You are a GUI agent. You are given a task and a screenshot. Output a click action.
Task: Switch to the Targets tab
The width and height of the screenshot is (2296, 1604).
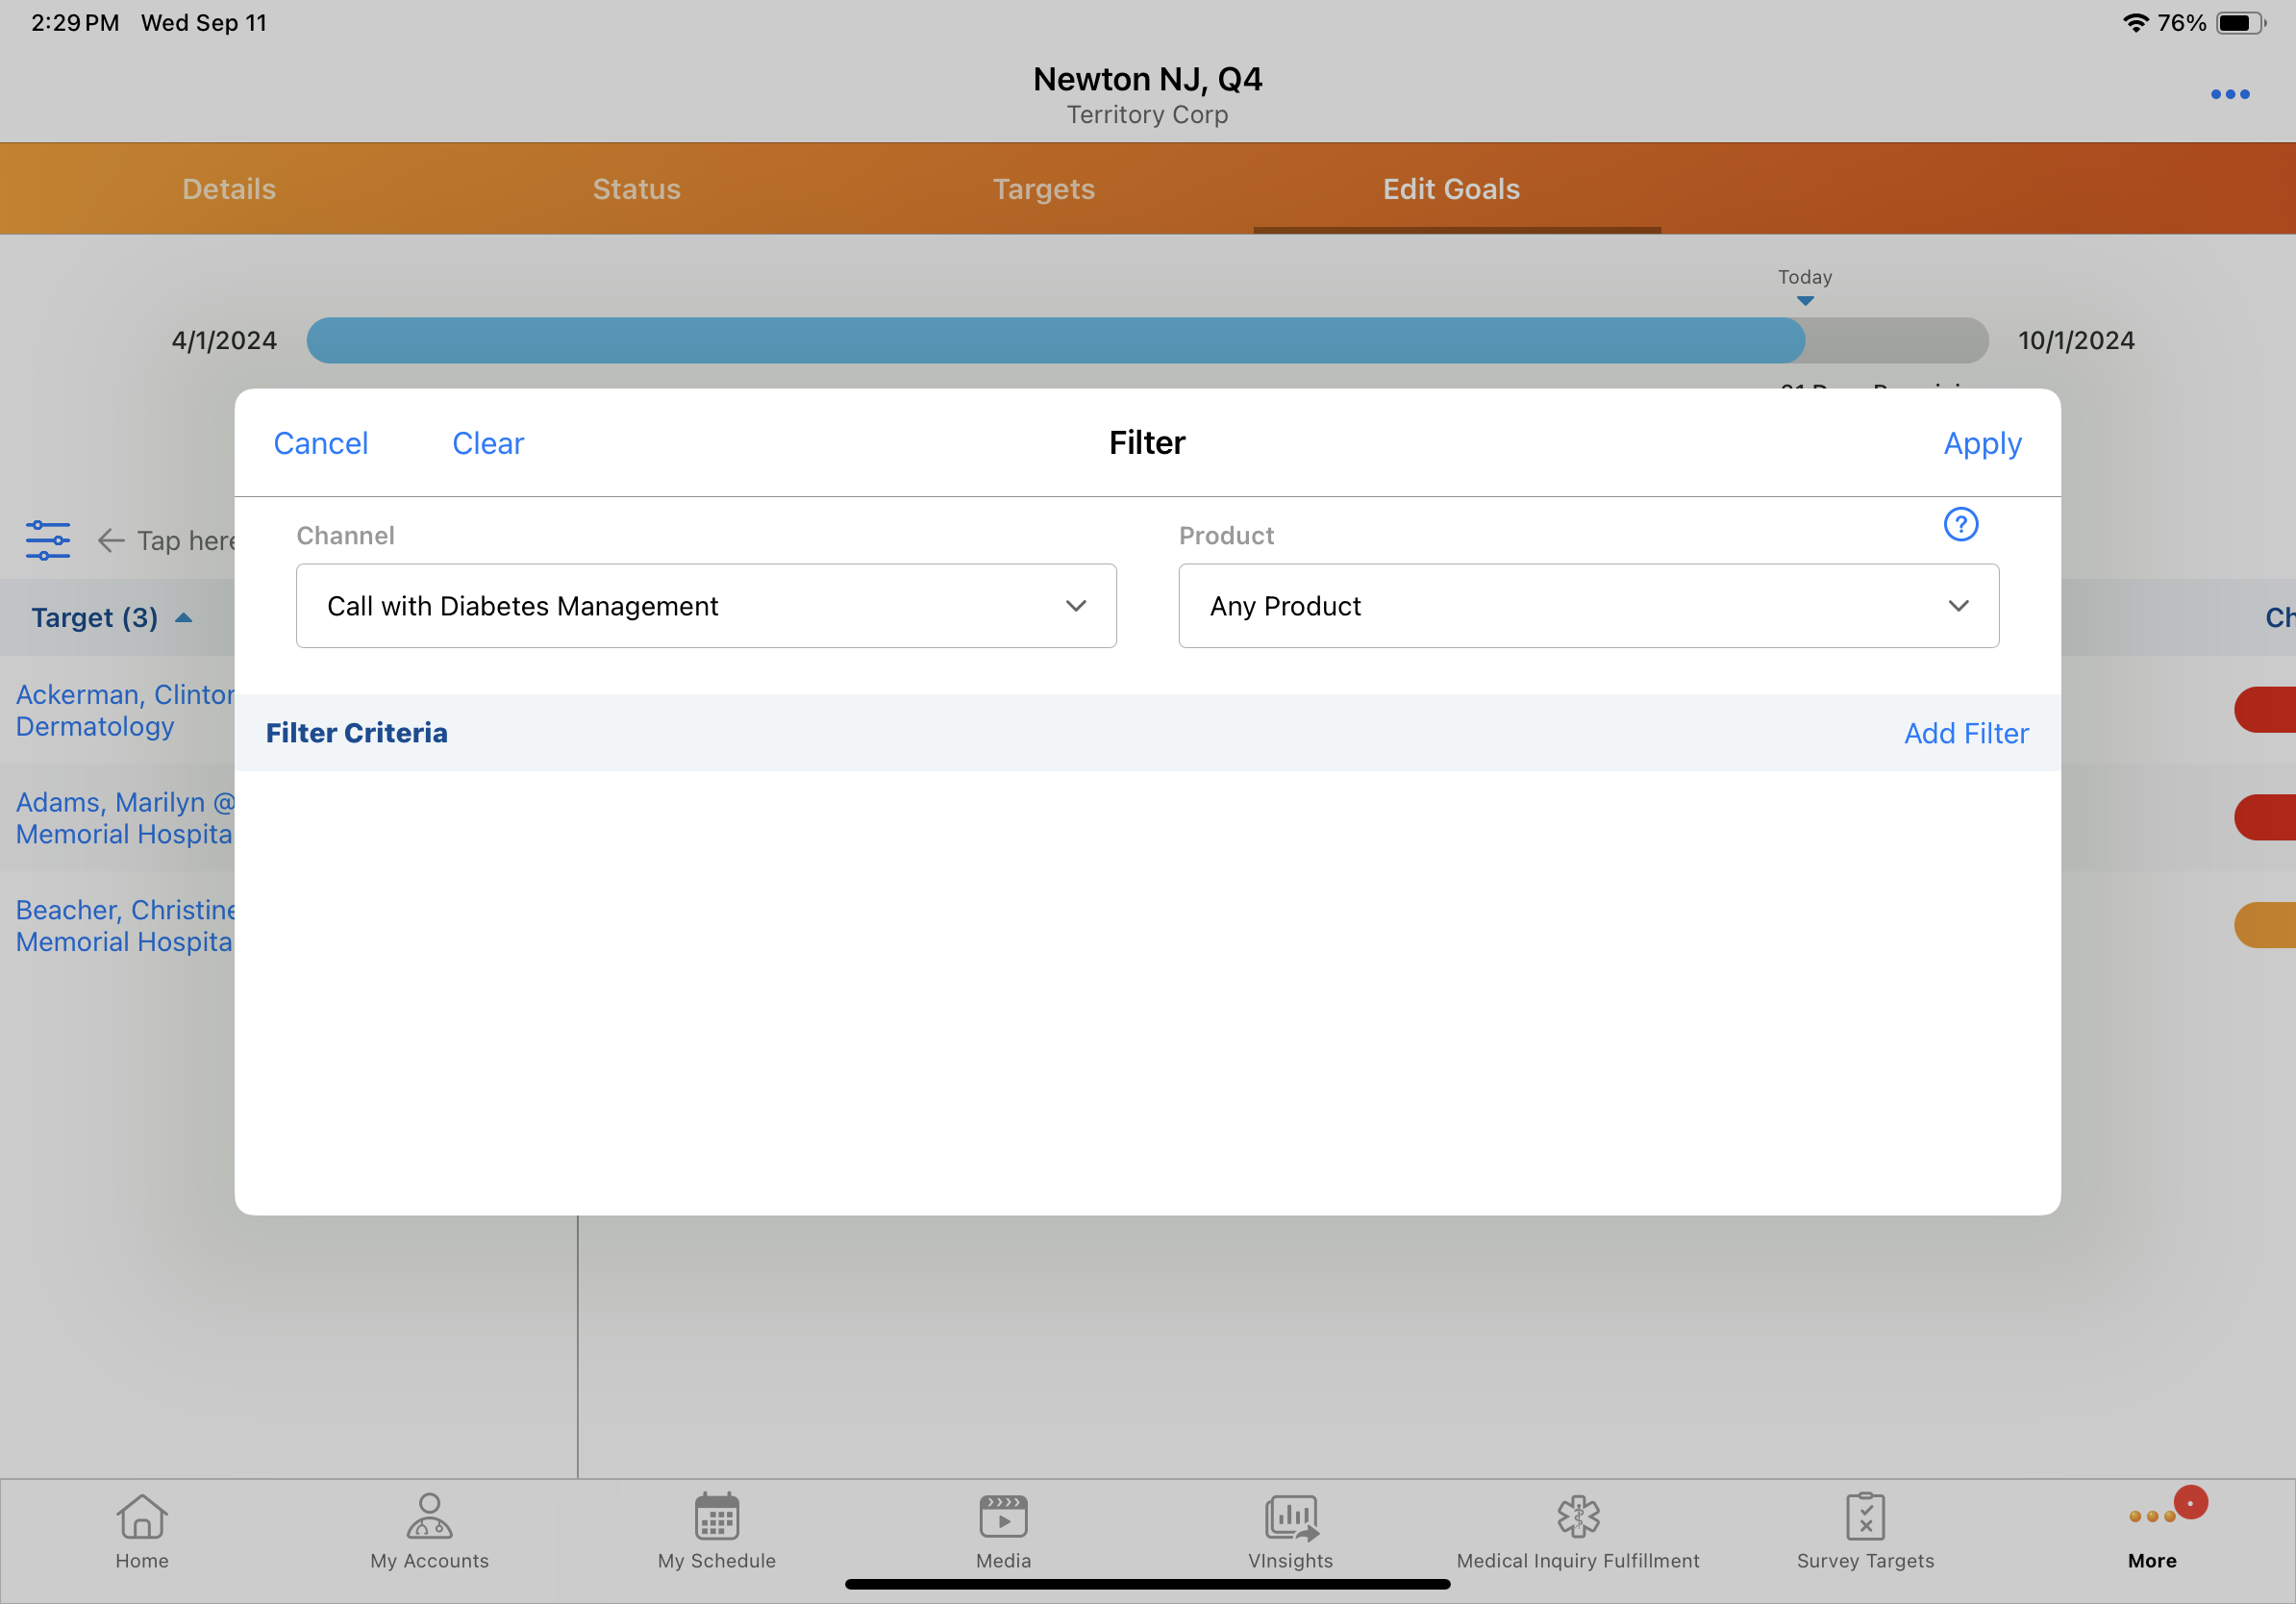(1043, 189)
